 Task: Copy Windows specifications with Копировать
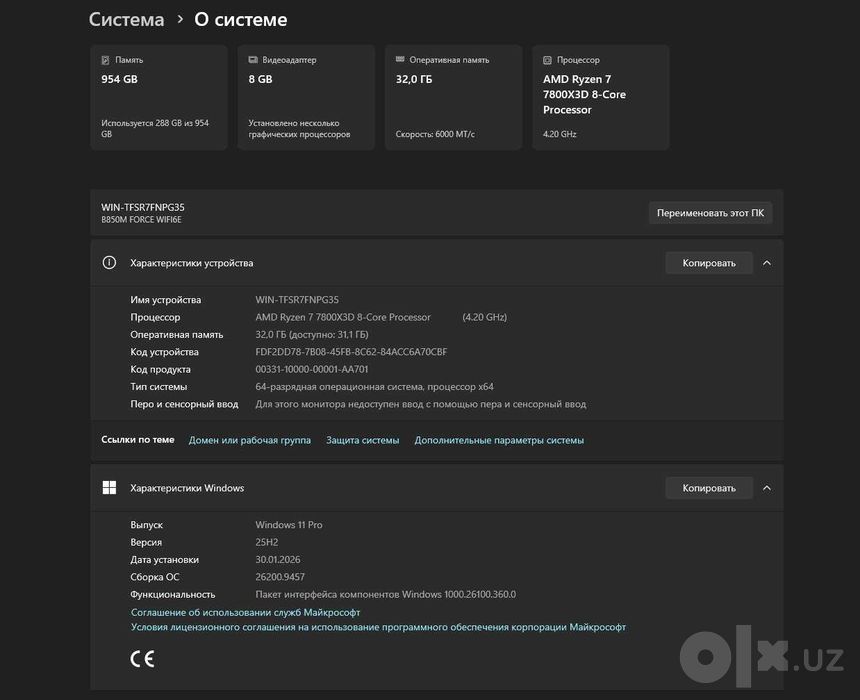709,488
